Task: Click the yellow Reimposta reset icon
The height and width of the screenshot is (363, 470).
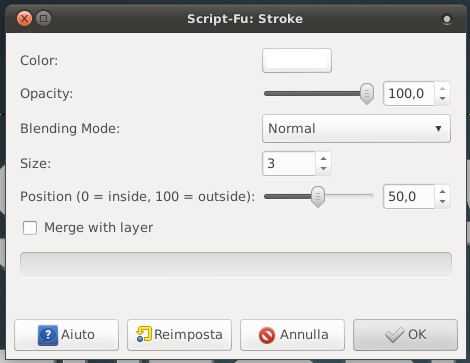Action: coord(144,334)
